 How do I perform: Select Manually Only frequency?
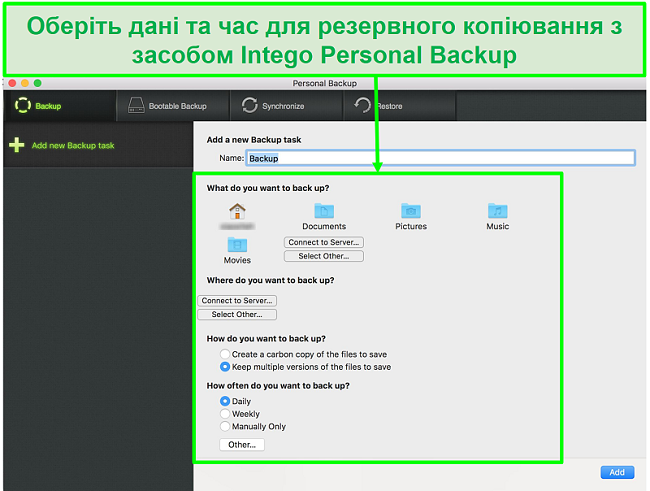coord(225,426)
